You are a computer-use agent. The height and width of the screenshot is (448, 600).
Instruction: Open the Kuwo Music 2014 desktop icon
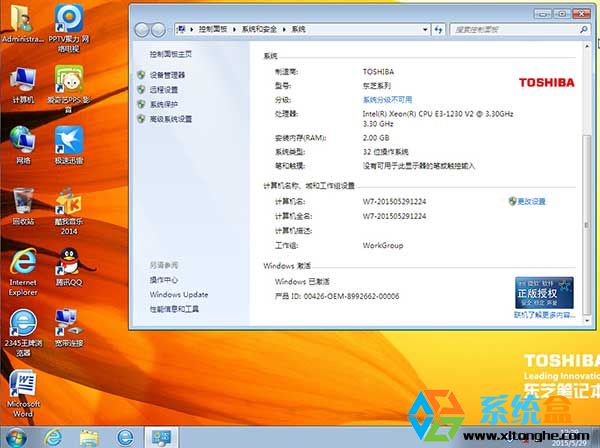coord(69,211)
